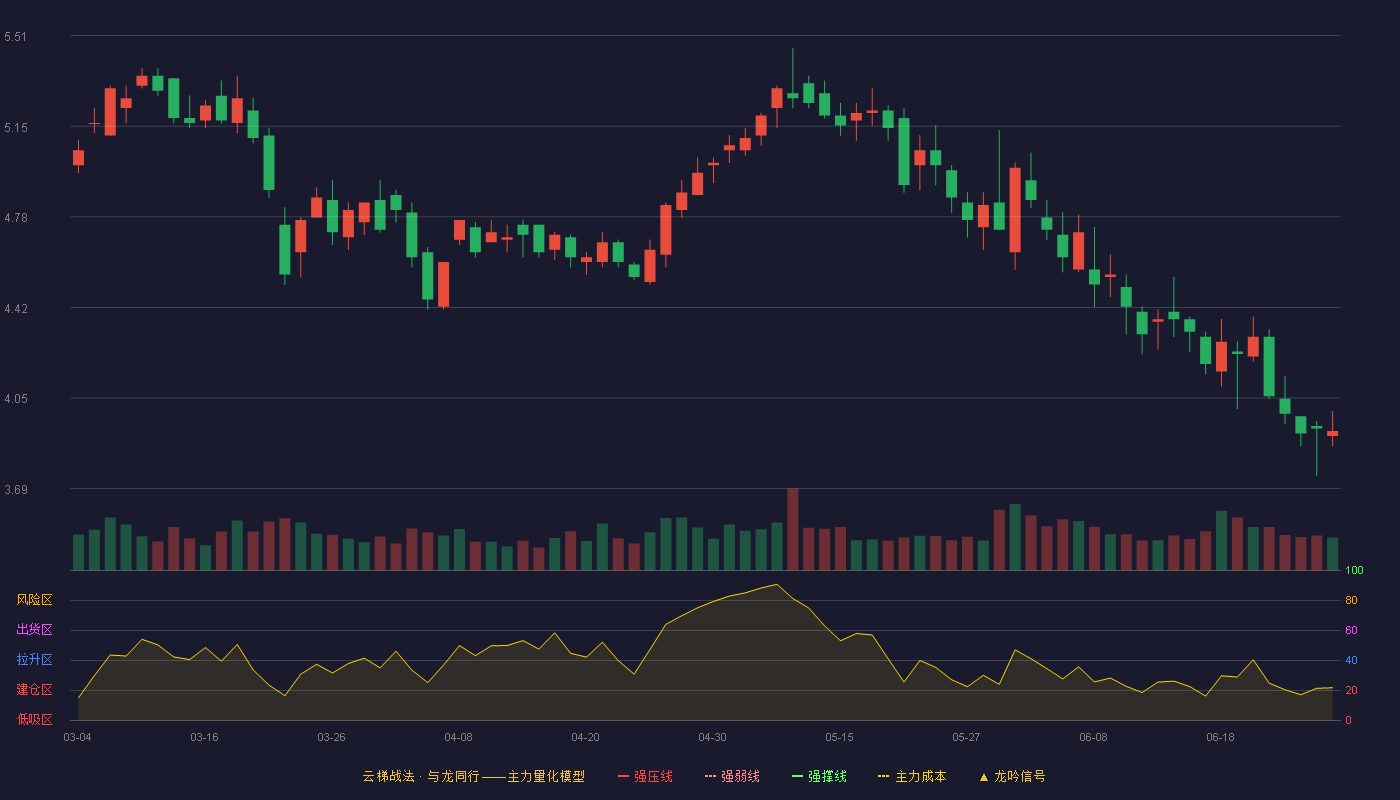Toggle the red 强压线 legend marker
The height and width of the screenshot is (800, 1400).
[x=623, y=776]
